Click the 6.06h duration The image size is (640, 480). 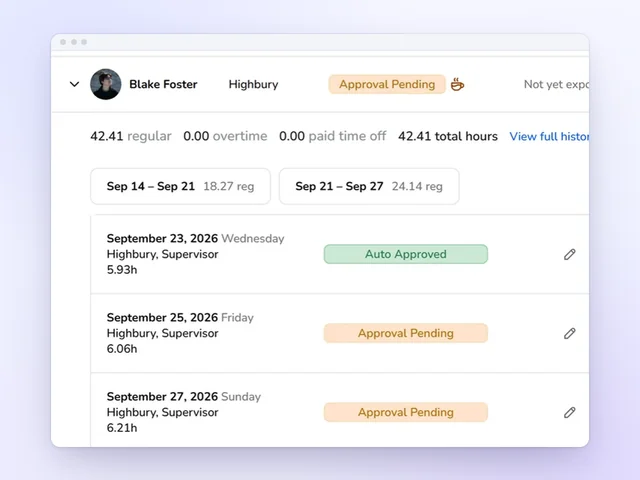coord(122,349)
